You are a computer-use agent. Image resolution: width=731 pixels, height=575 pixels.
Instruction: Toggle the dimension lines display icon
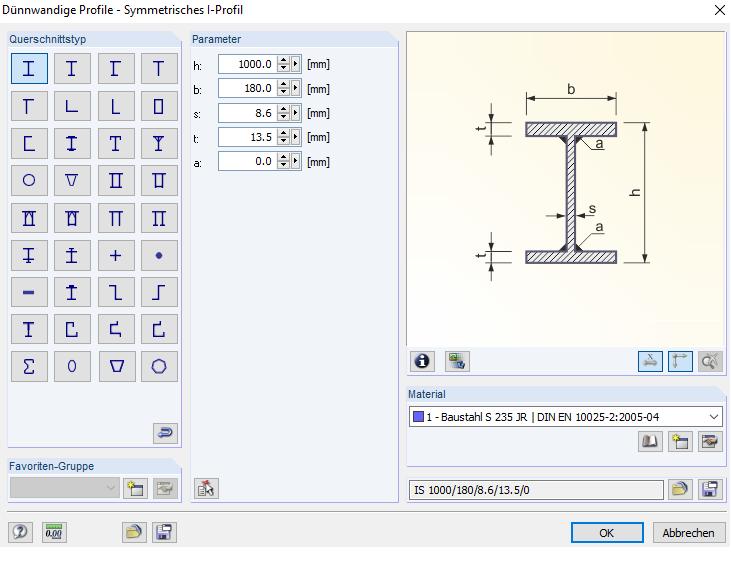(x=650, y=361)
